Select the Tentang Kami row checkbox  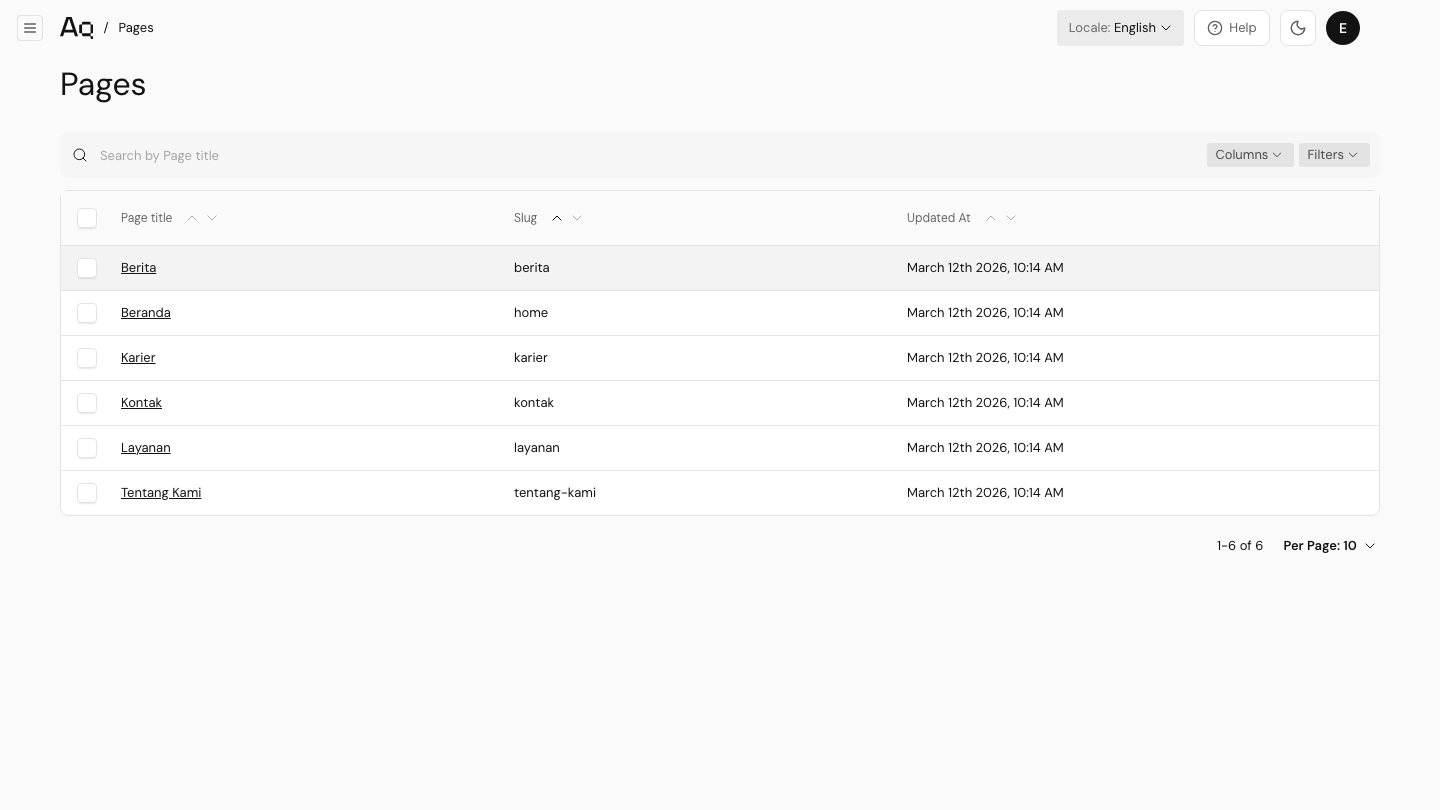click(87, 493)
